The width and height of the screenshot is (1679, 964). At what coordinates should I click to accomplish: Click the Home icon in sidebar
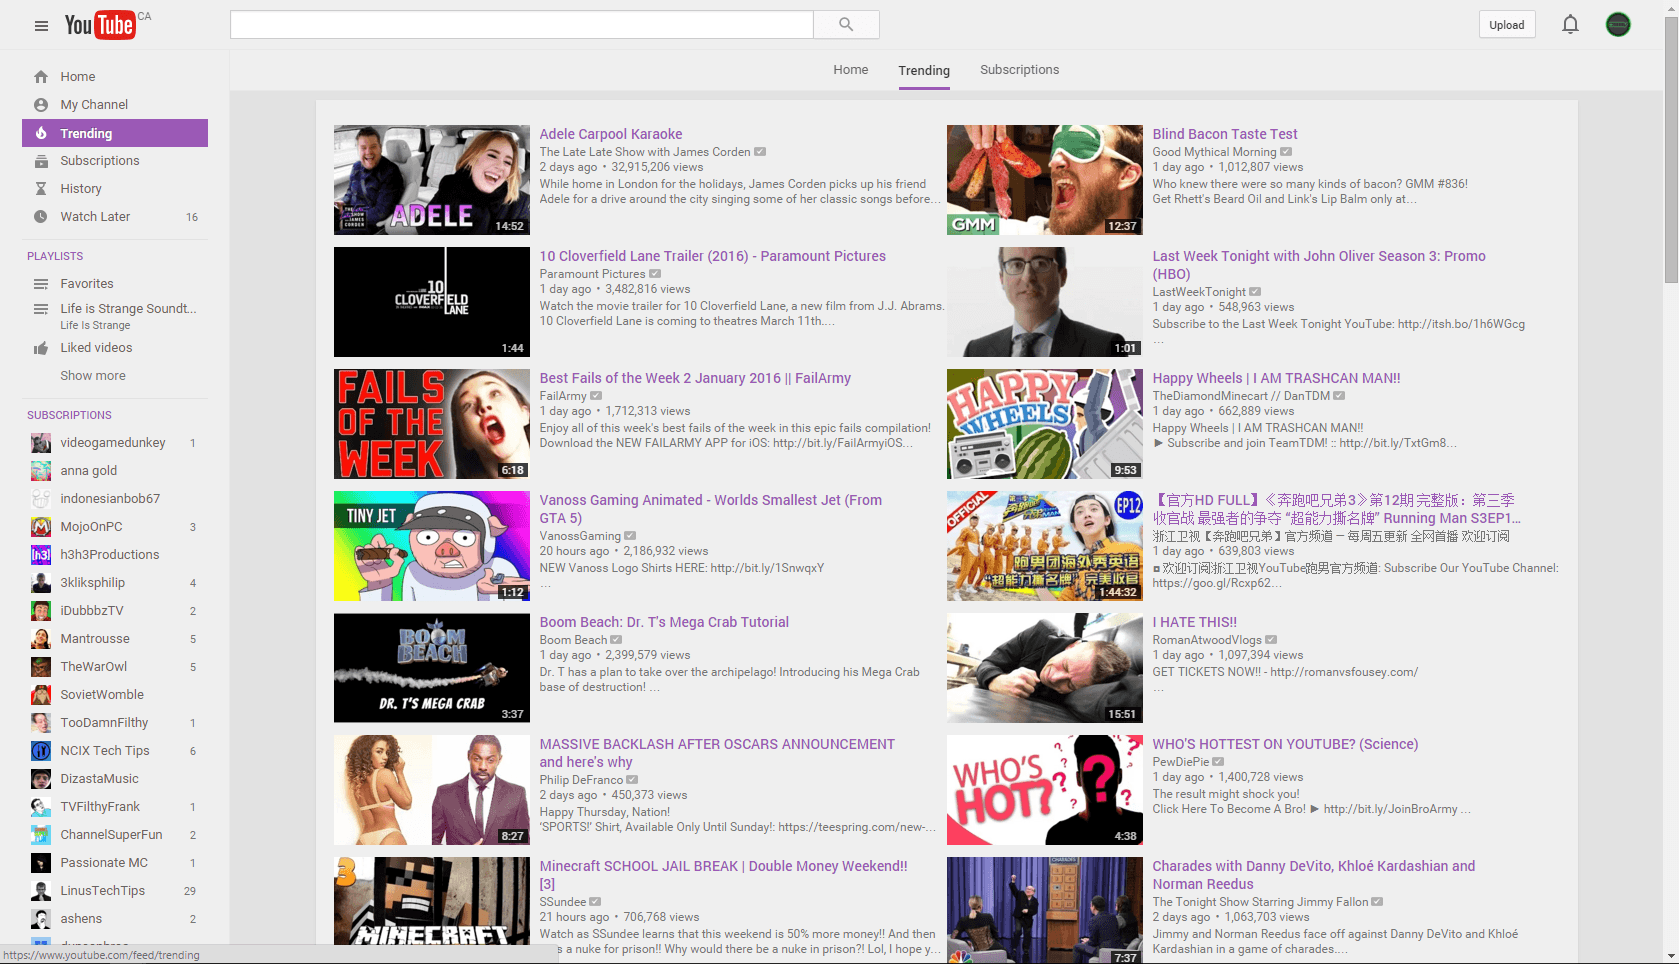tap(41, 77)
